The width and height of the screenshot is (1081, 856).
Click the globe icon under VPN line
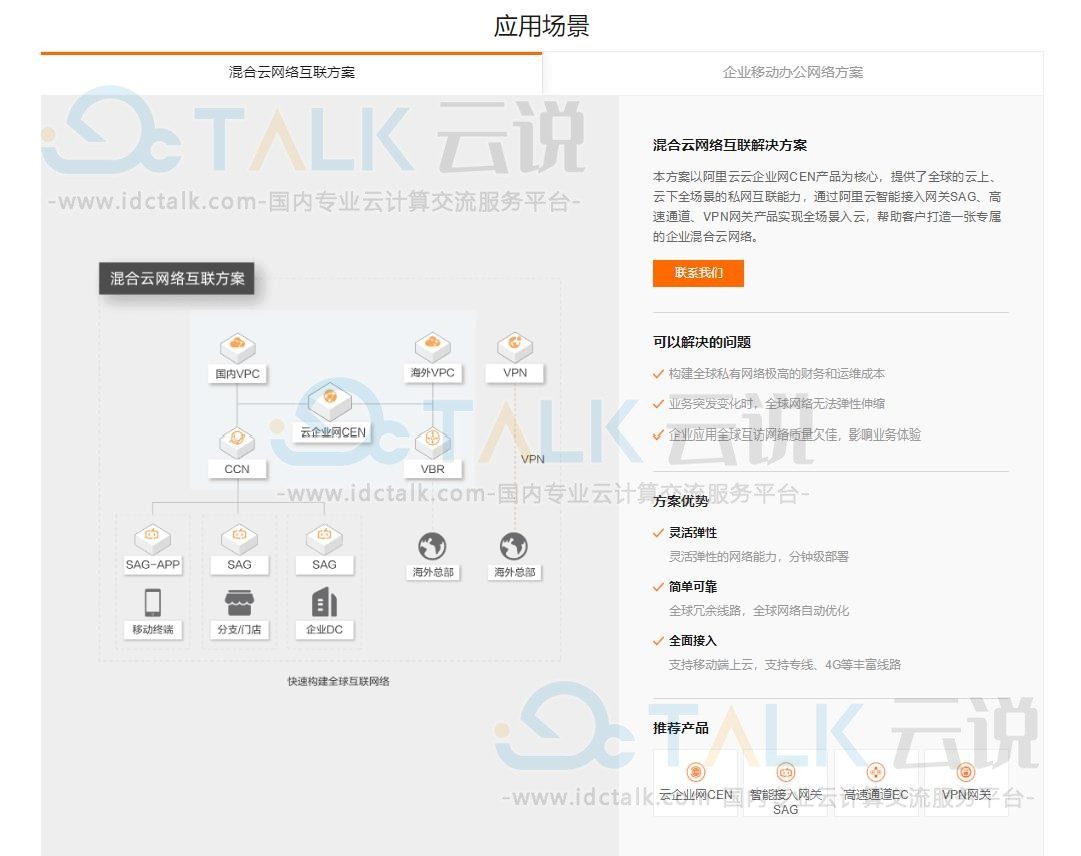(x=514, y=547)
